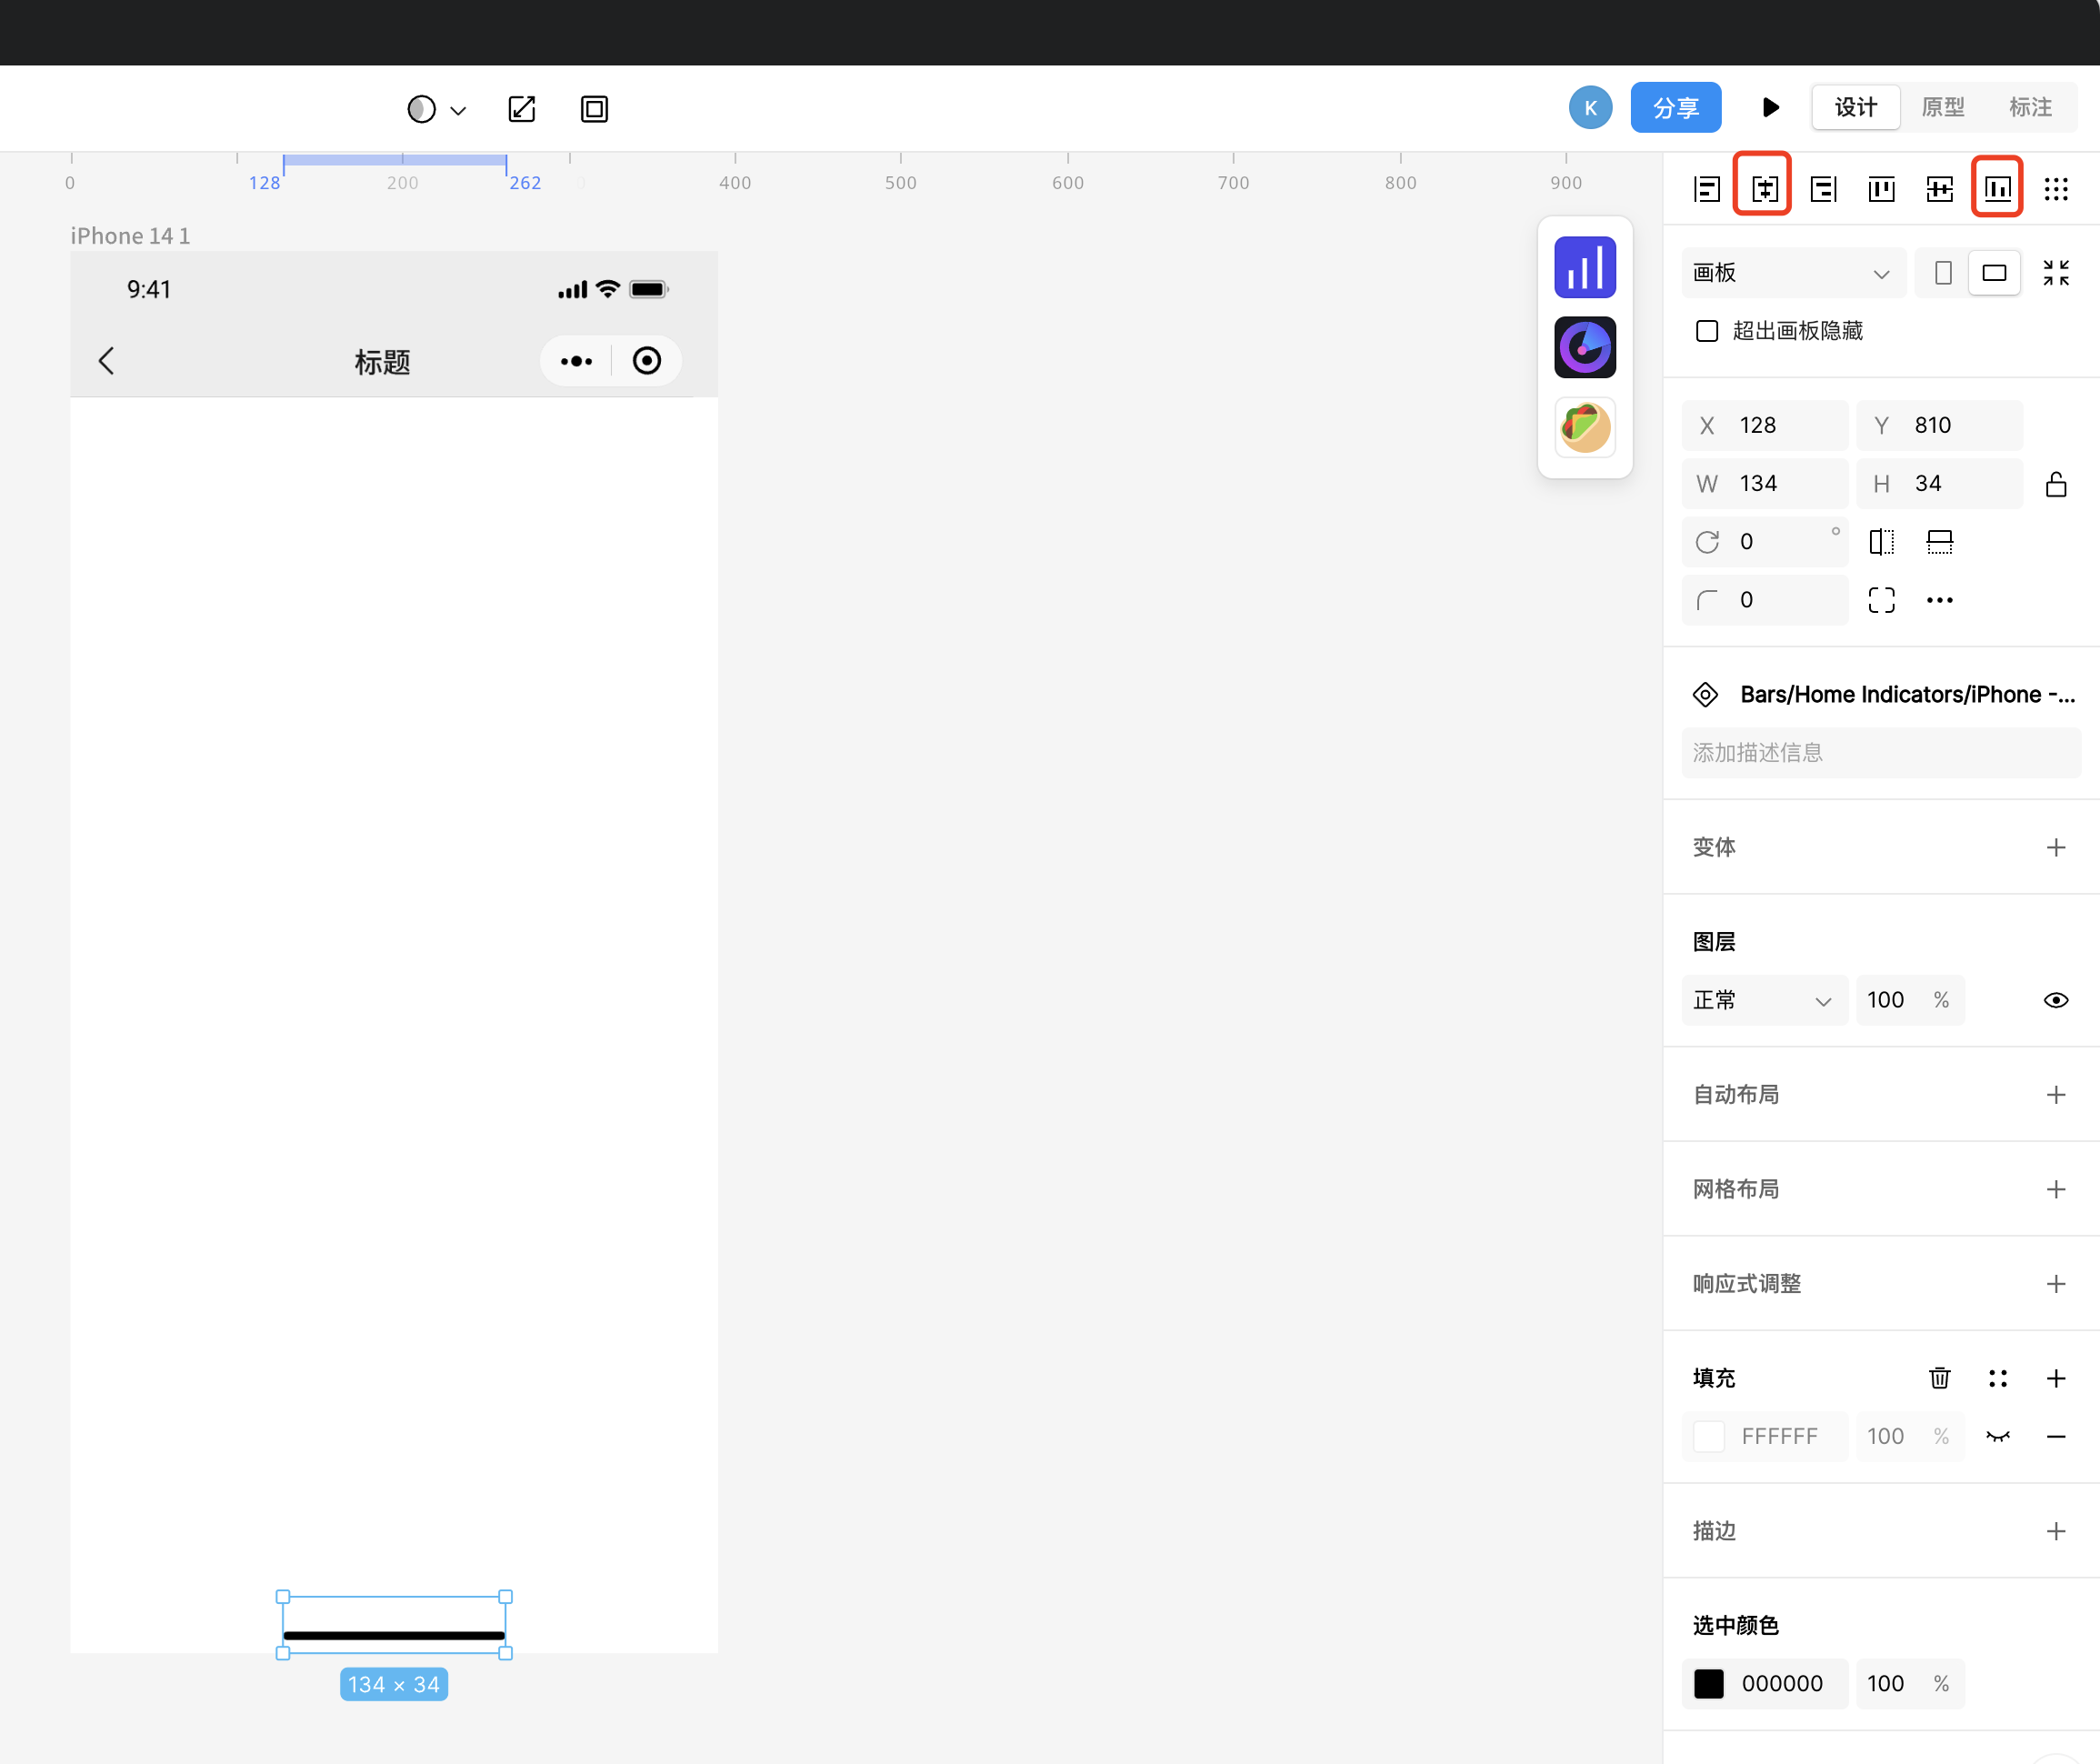Click the shrink-to-fit content icon
The height and width of the screenshot is (1764, 2100).
point(2055,273)
